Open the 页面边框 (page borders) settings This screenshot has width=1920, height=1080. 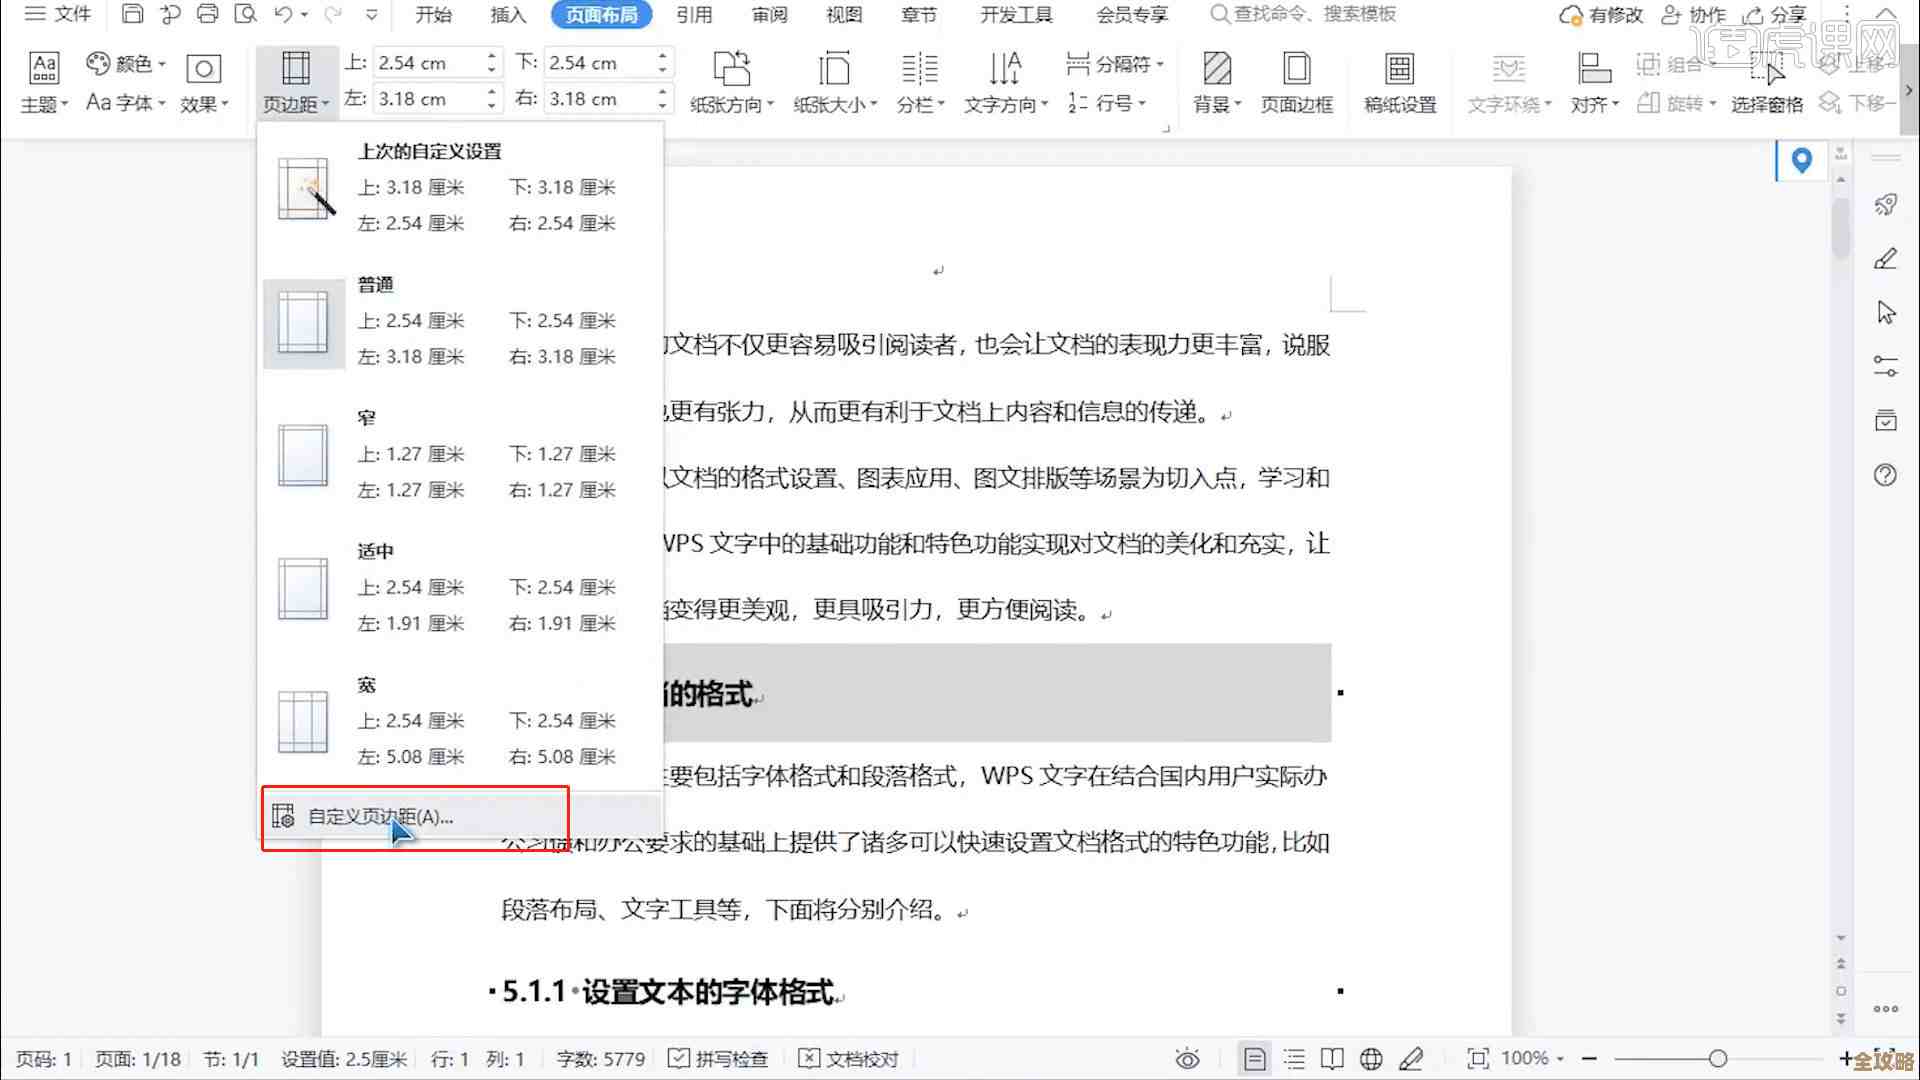tap(1296, 82)
